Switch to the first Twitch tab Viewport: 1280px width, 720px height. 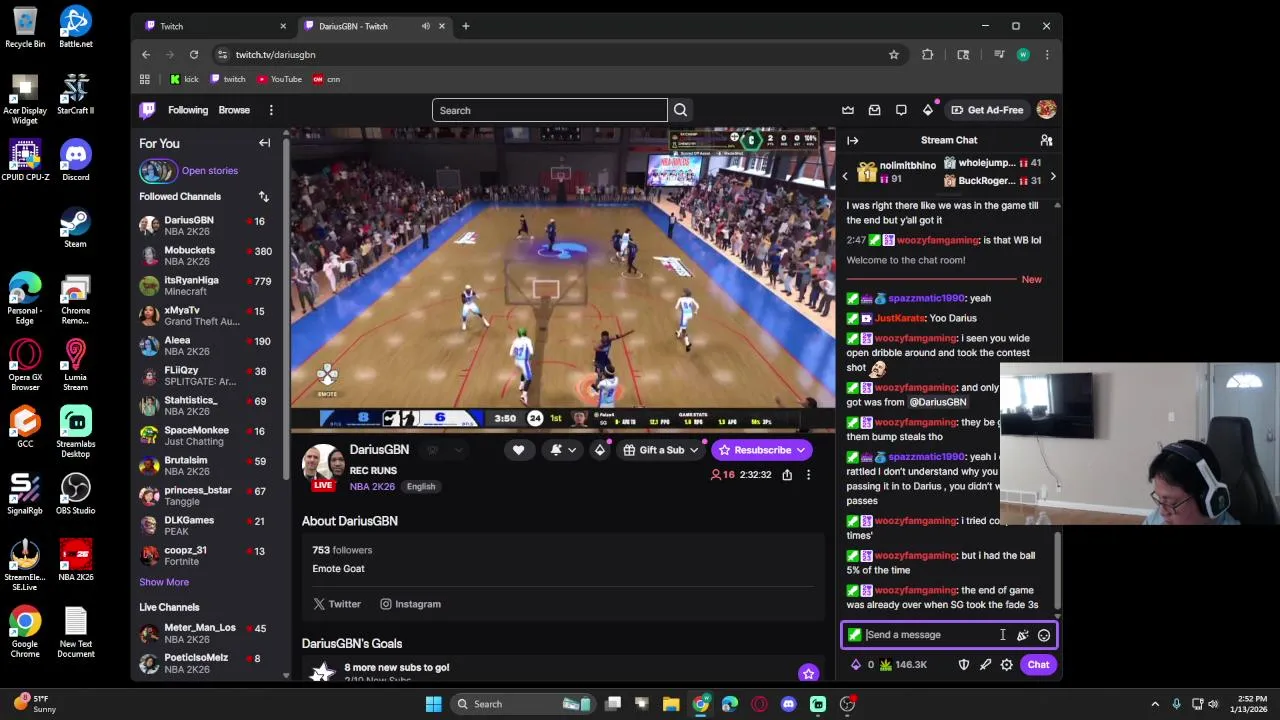coord(214,26)
